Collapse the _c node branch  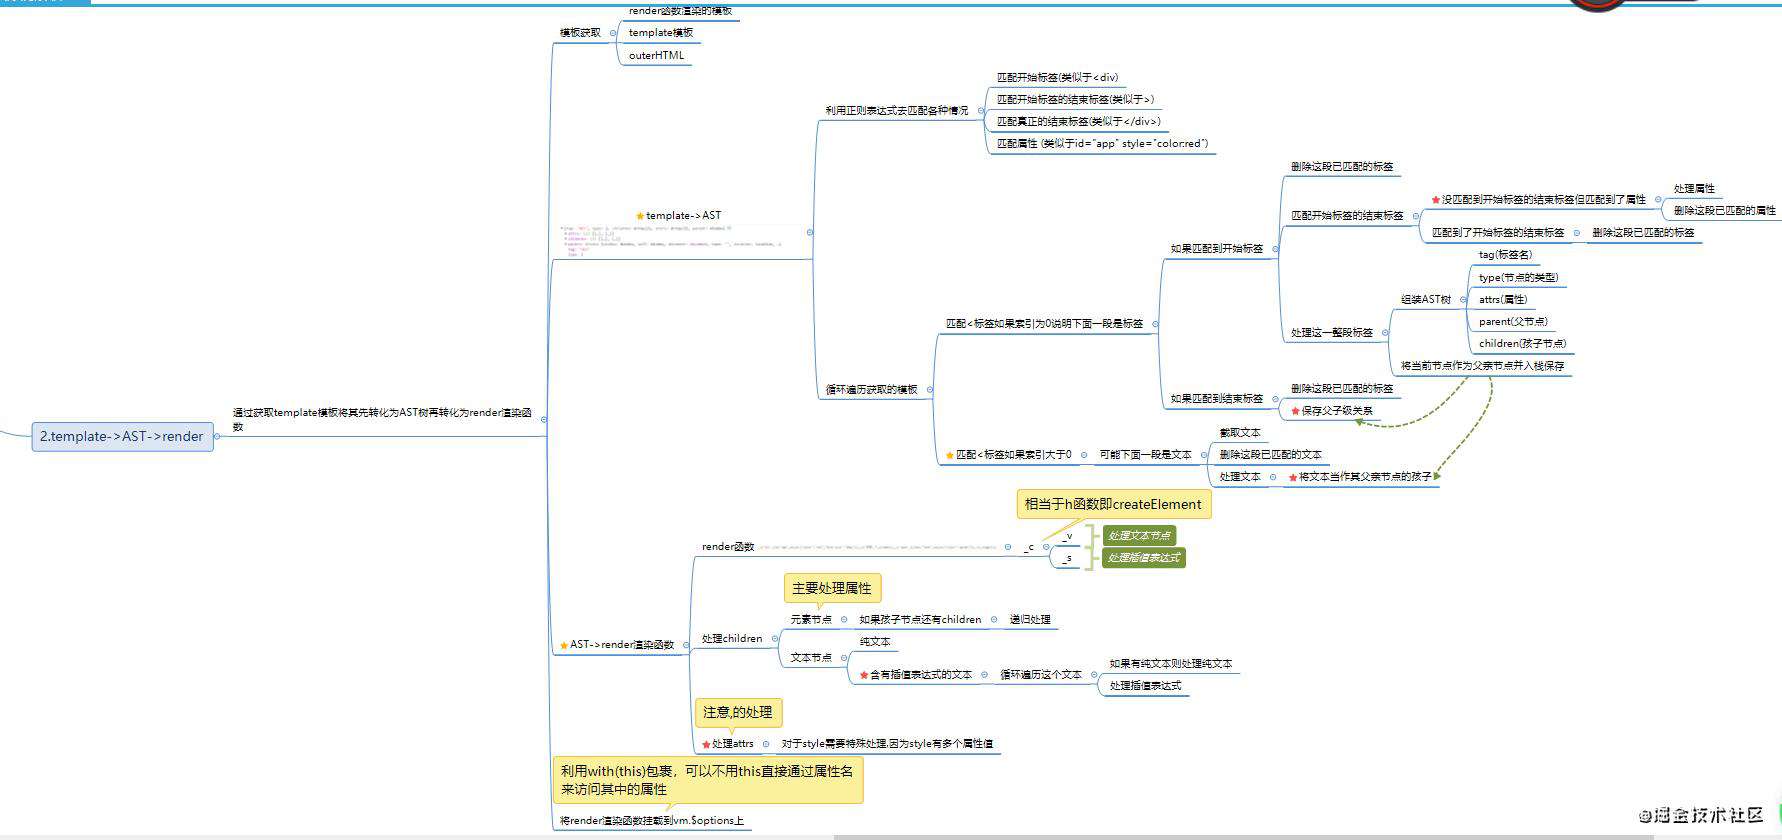tap(1046, 547)
